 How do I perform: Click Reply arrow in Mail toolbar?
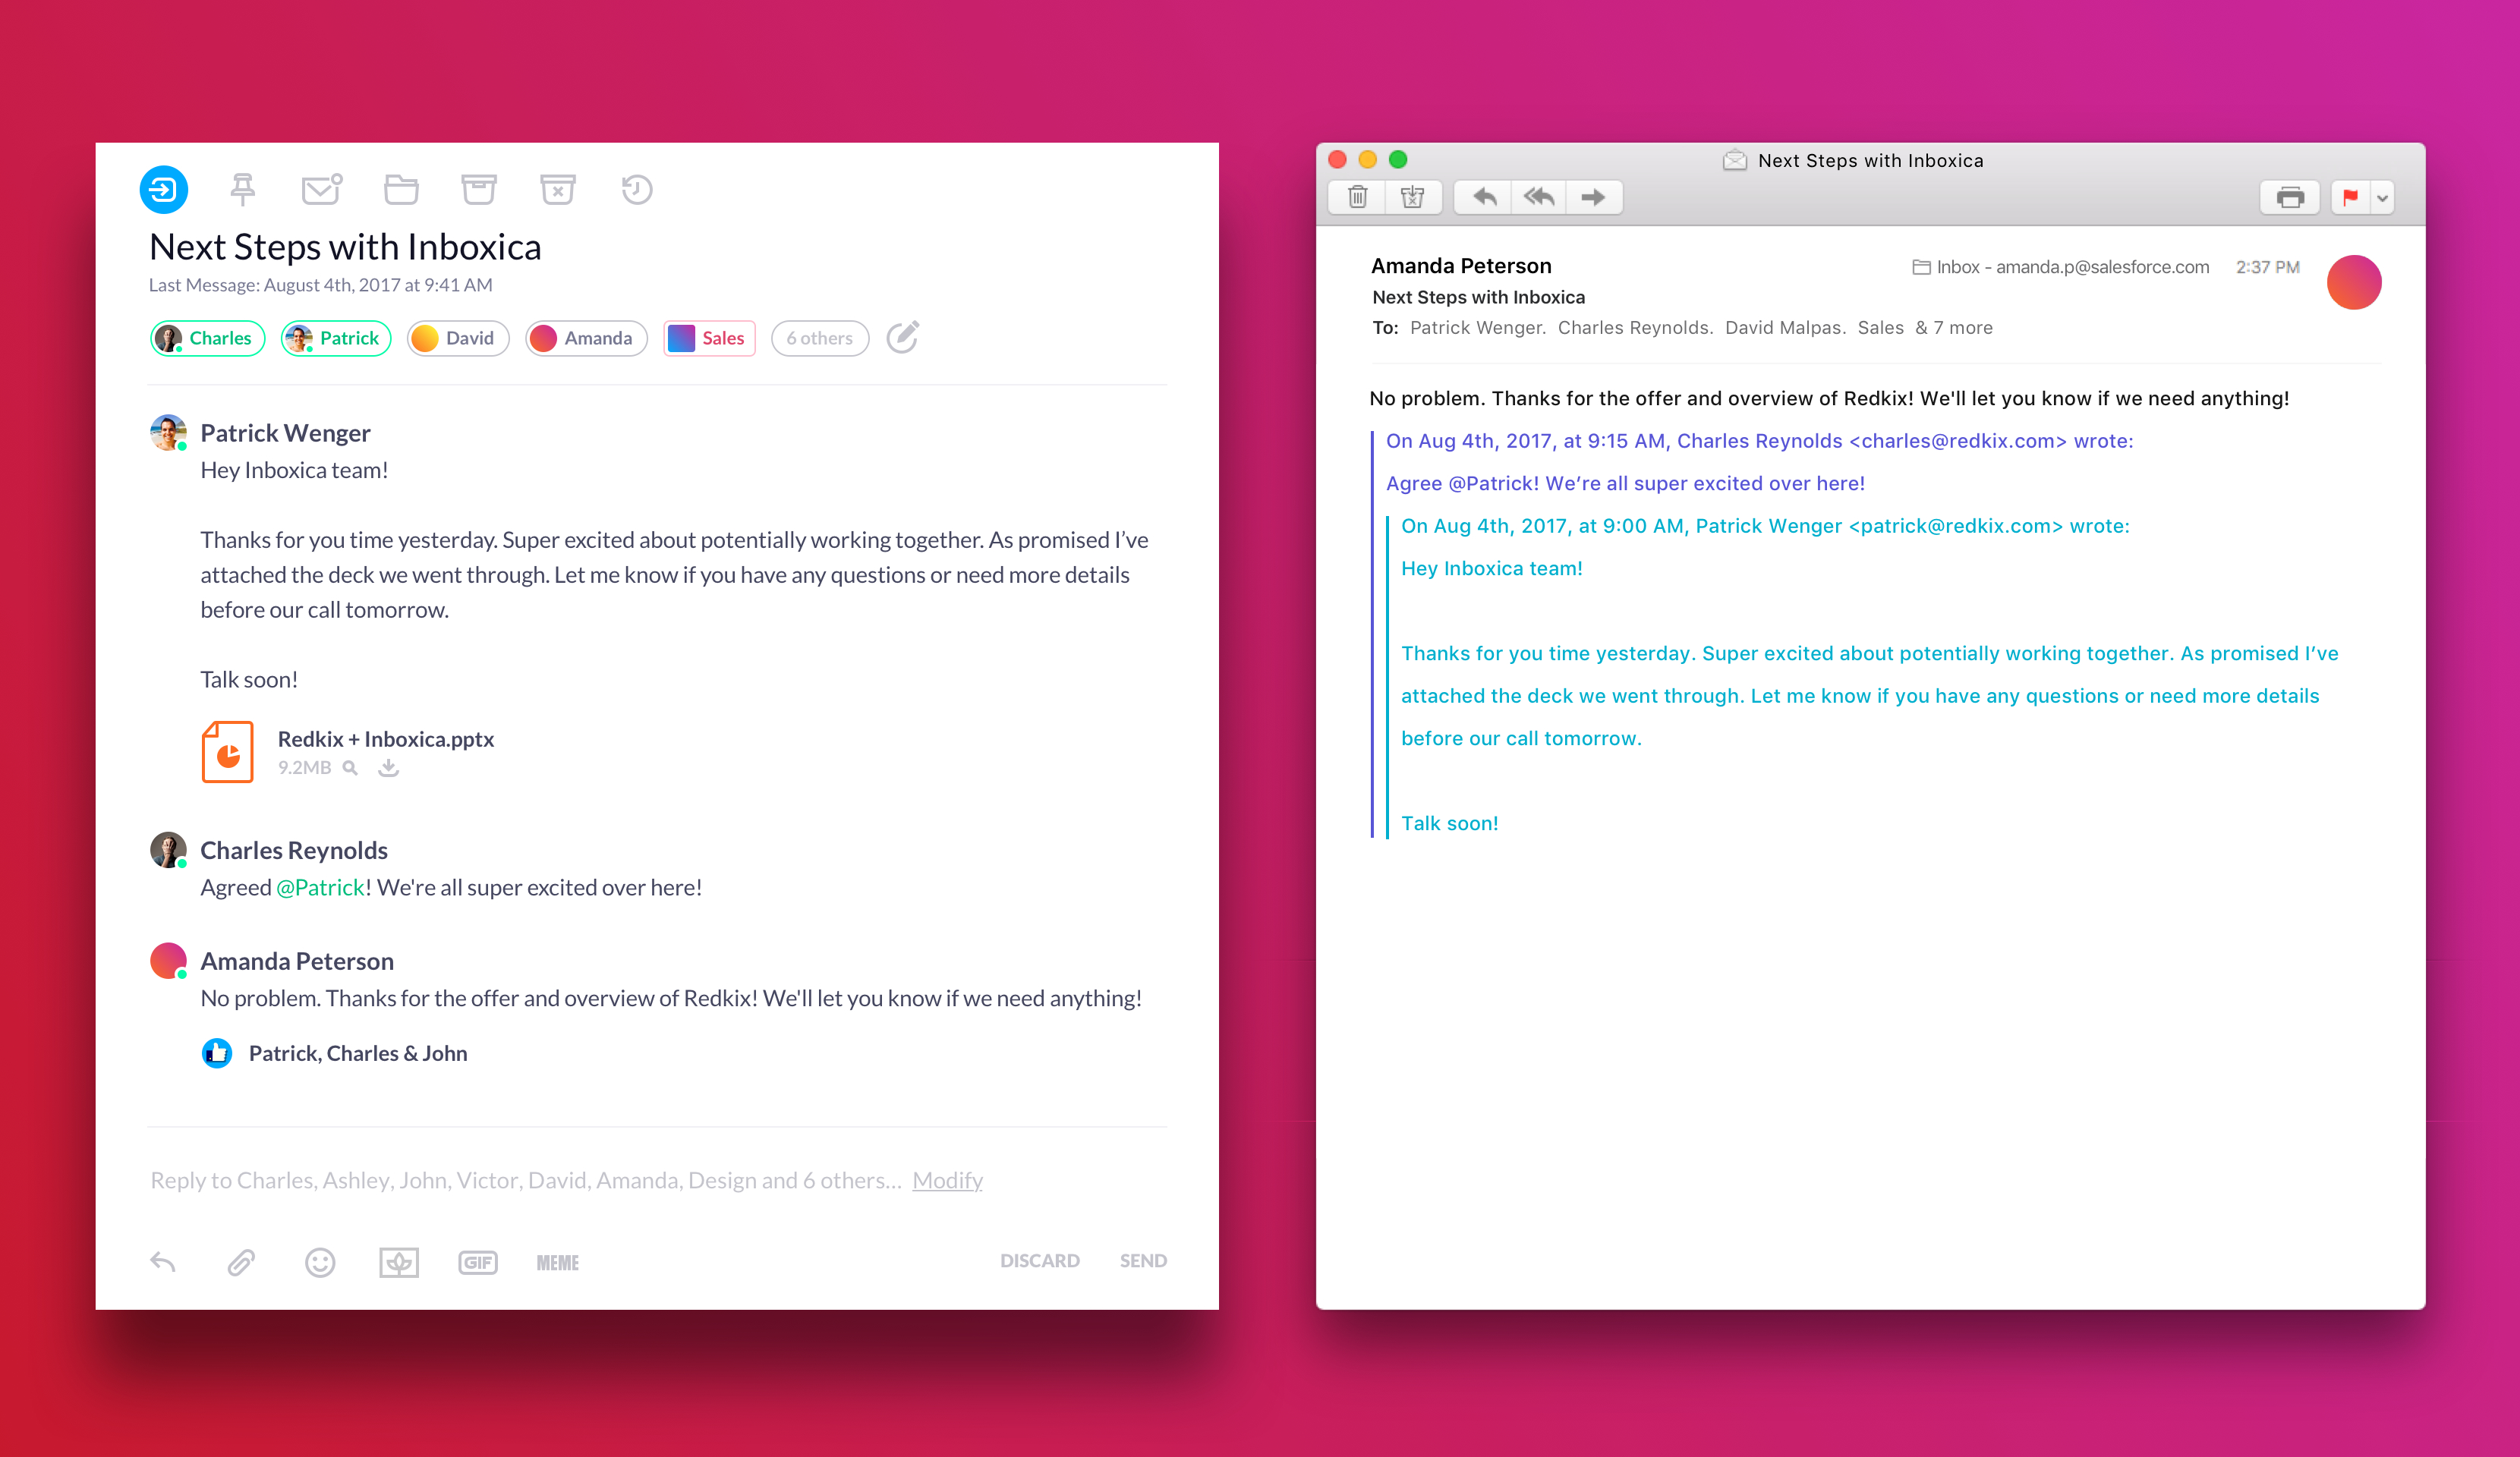point(1484,197)
